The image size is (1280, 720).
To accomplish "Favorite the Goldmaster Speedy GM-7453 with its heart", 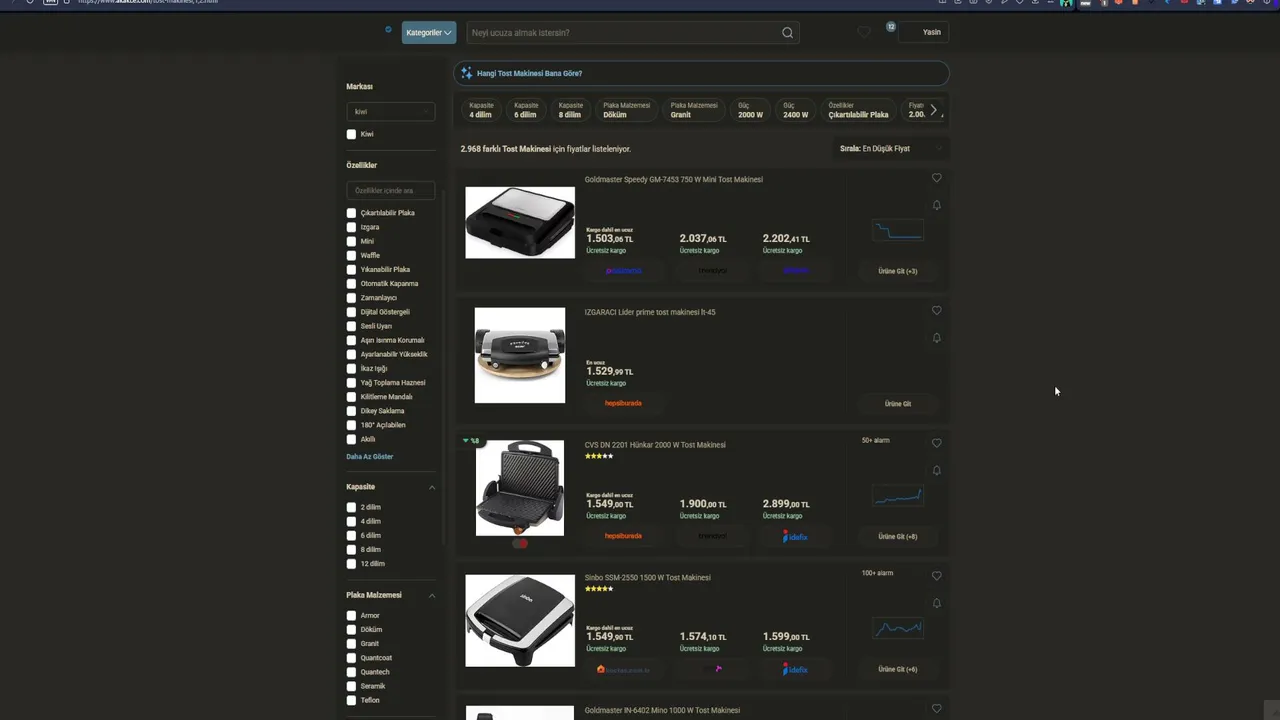I will click(x=937, y=178).
